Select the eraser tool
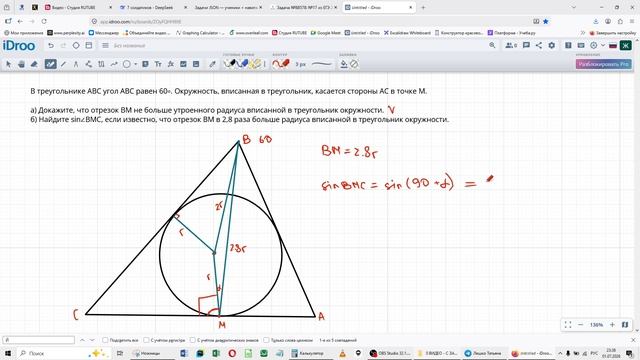 tap(34, 64)
